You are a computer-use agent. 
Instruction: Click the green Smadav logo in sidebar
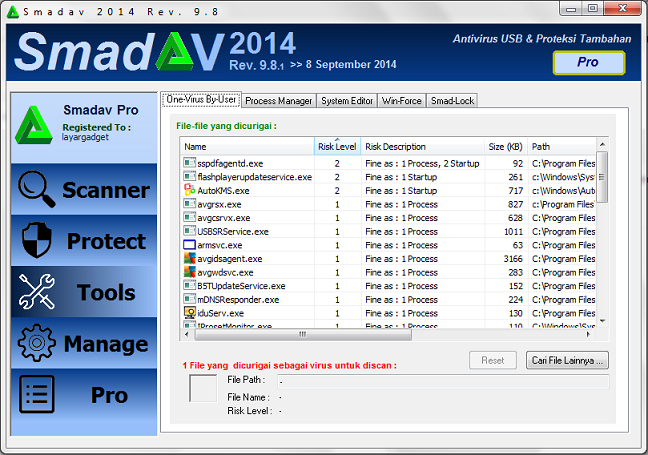[x=34, y=125]
